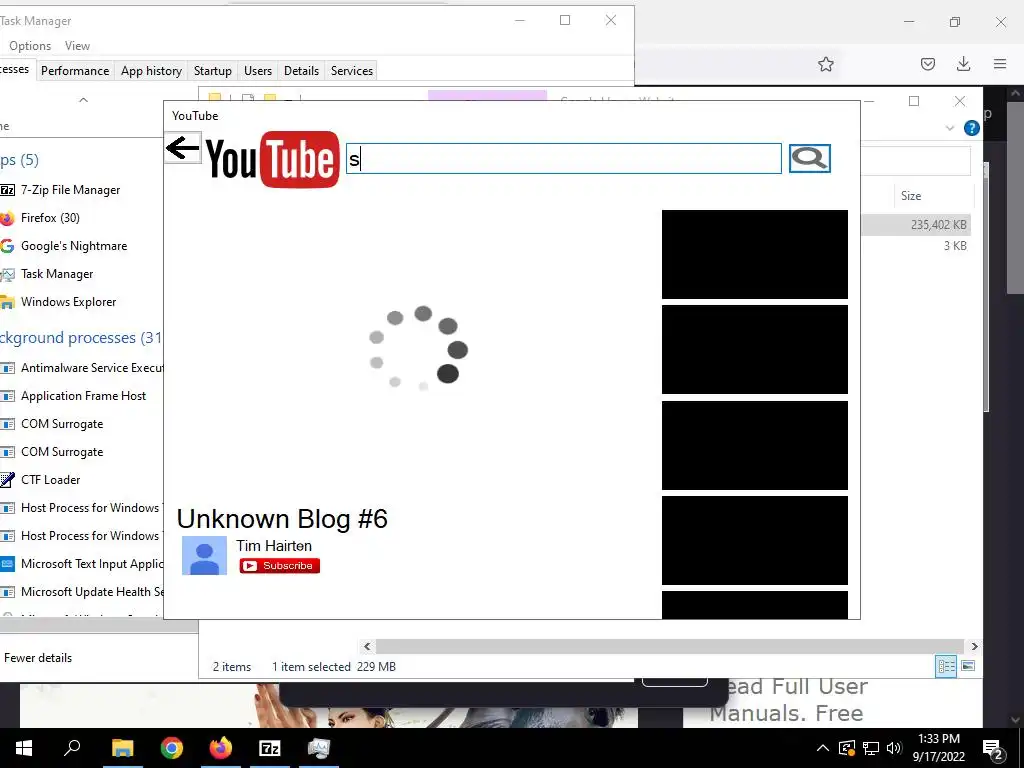The image size is (1024, 768).
Task: Click the volume speaker tray icon
Action: tap(894, 748)
